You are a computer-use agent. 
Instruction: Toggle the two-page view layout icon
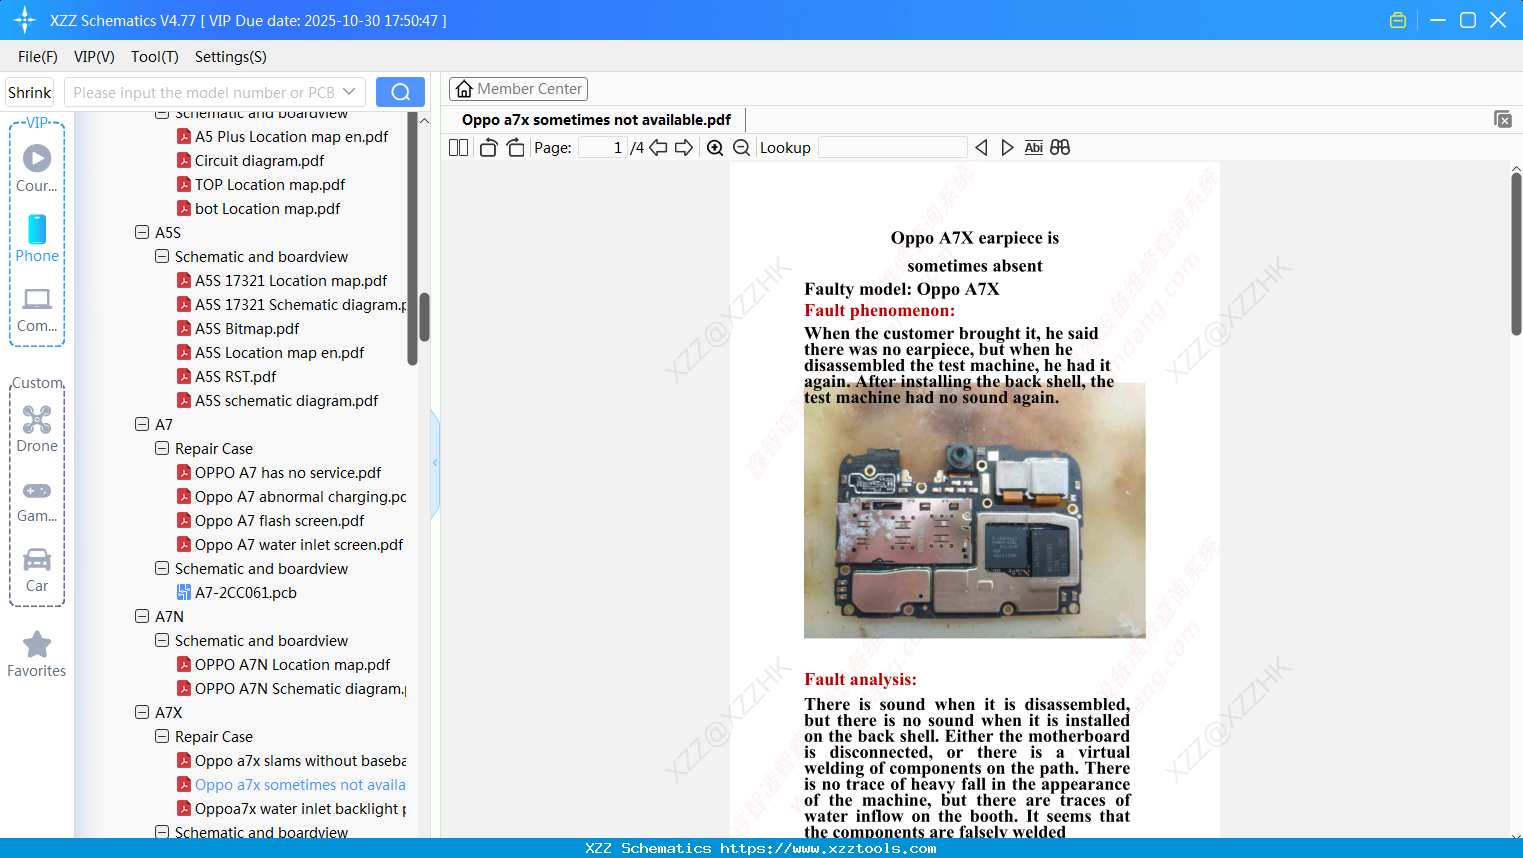458,148
